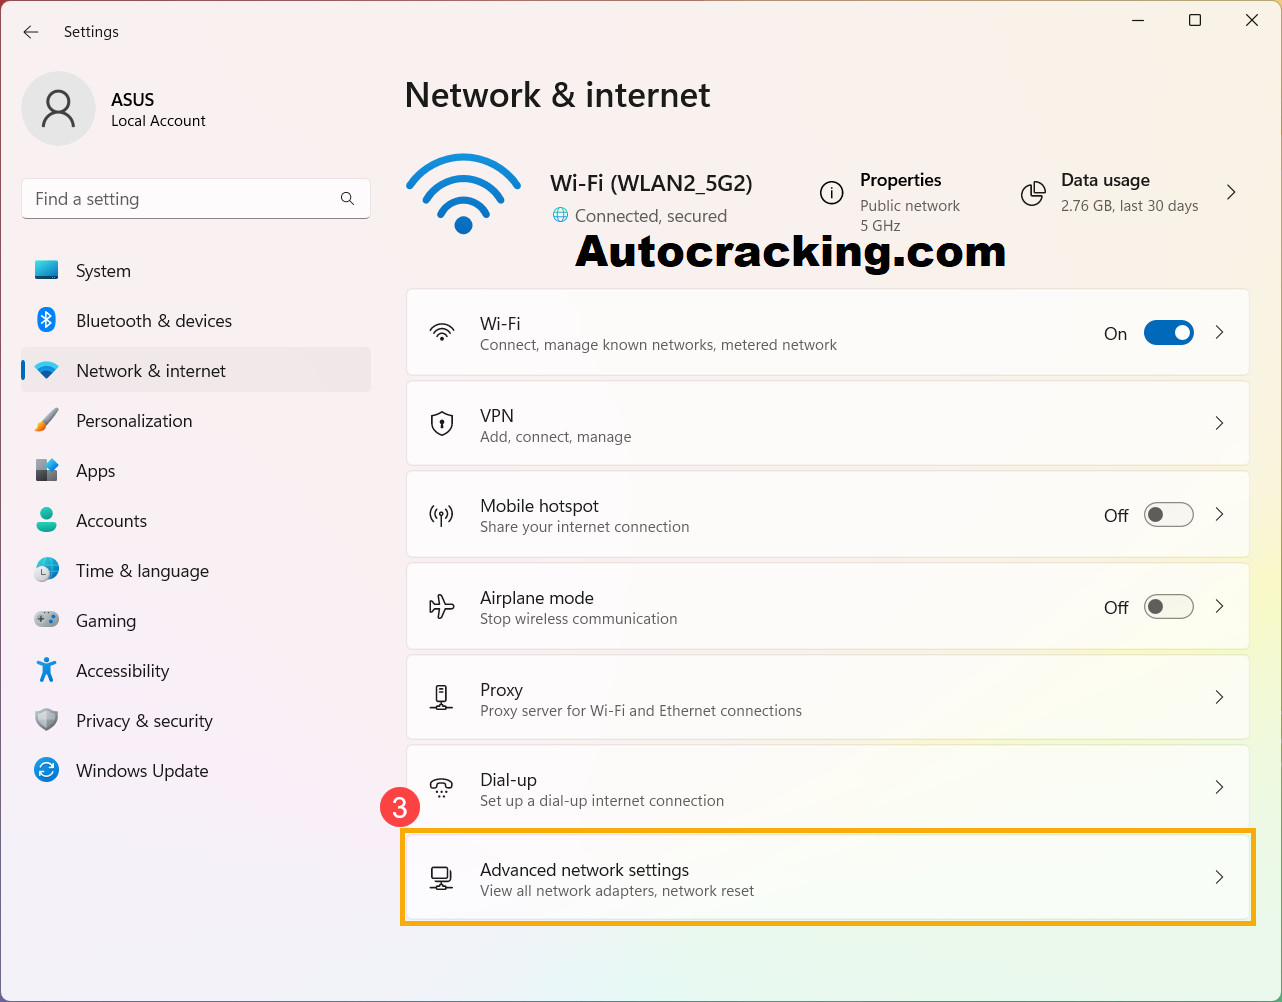Enable the Mobile hotspot toggle

1168,515
